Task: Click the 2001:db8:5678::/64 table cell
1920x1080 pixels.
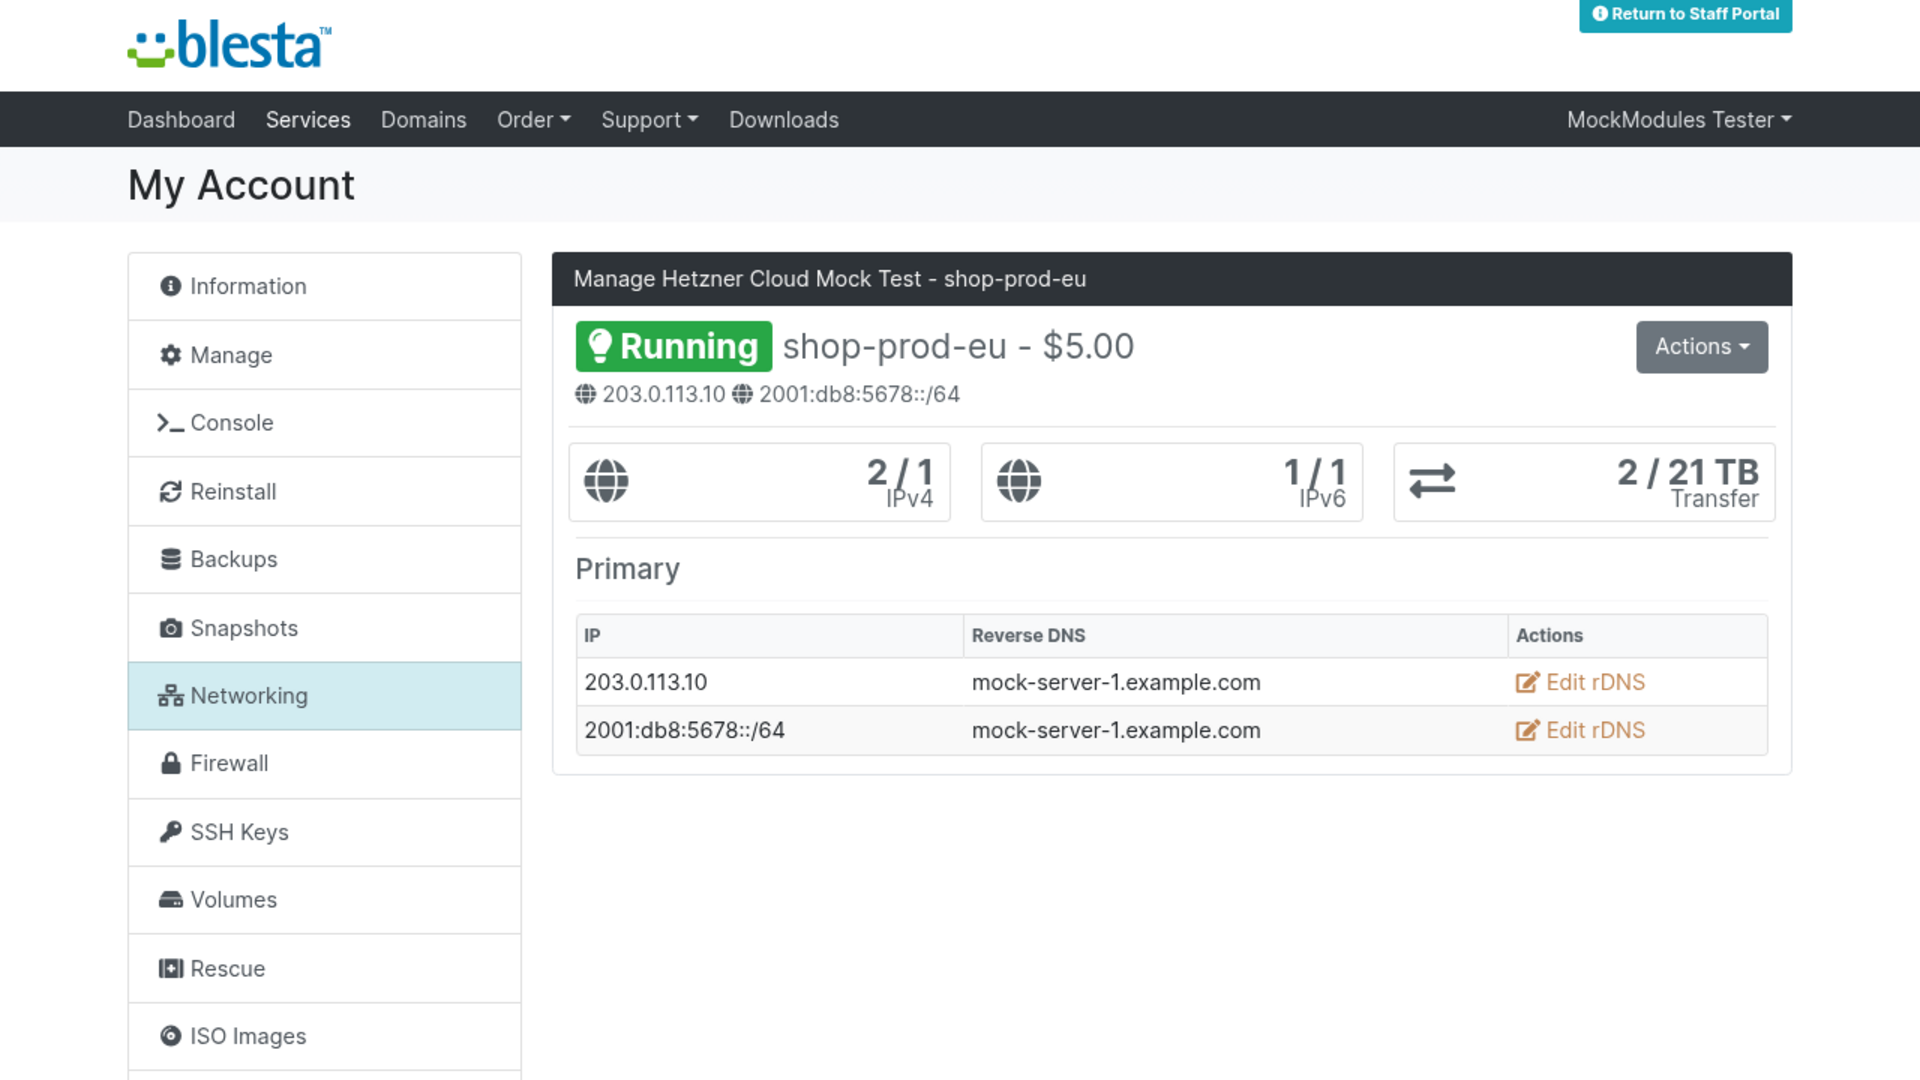Action: (x=770, y=730)
